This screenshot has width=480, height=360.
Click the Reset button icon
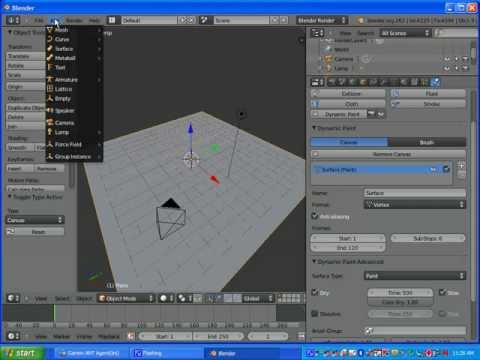(11, 231)
